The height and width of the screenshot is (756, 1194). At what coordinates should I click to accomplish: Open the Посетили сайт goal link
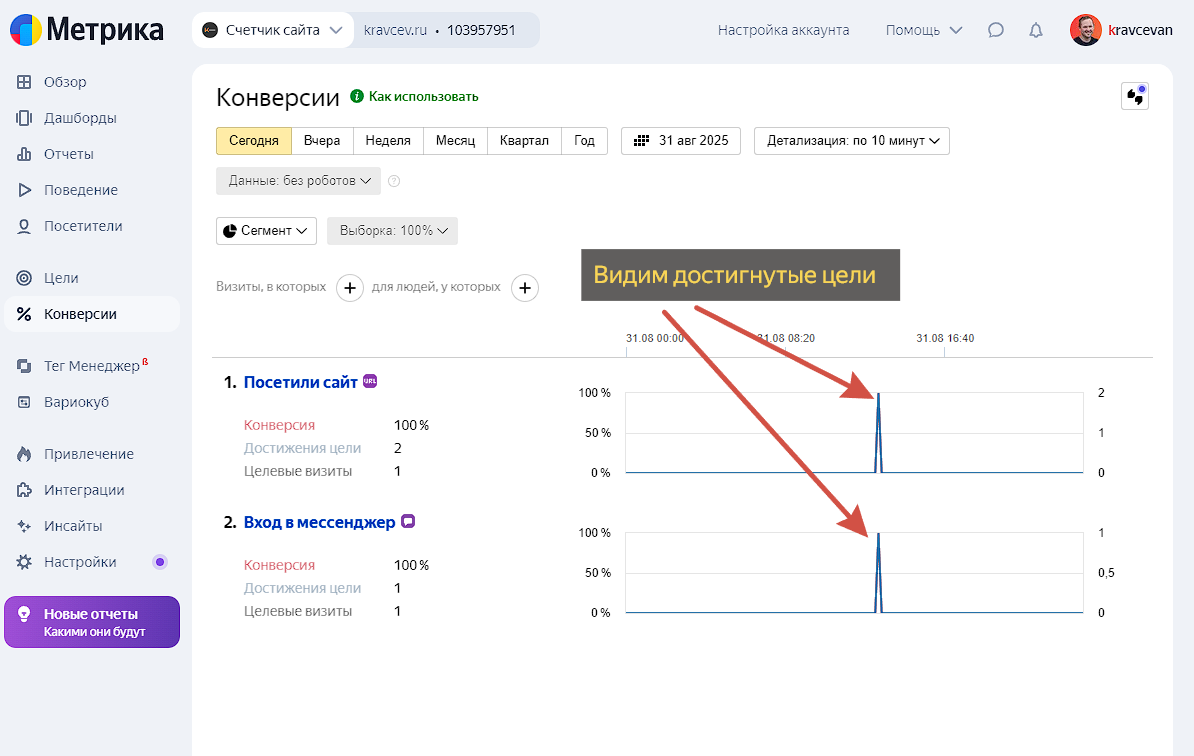[x=300, y=382]
